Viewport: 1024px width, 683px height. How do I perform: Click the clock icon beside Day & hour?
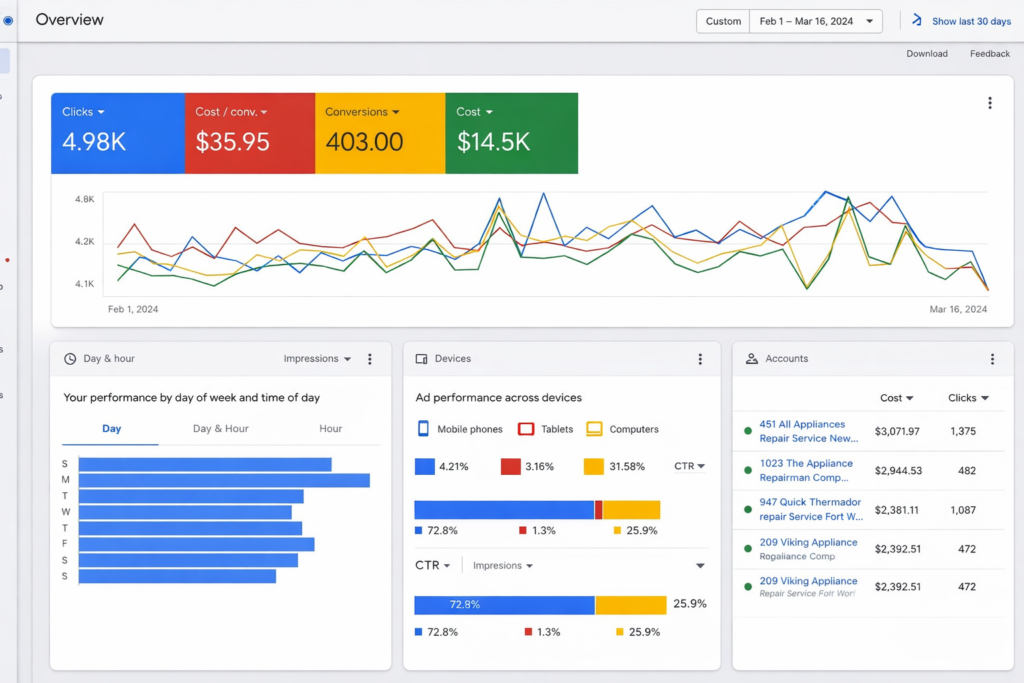tap(70, 359)
